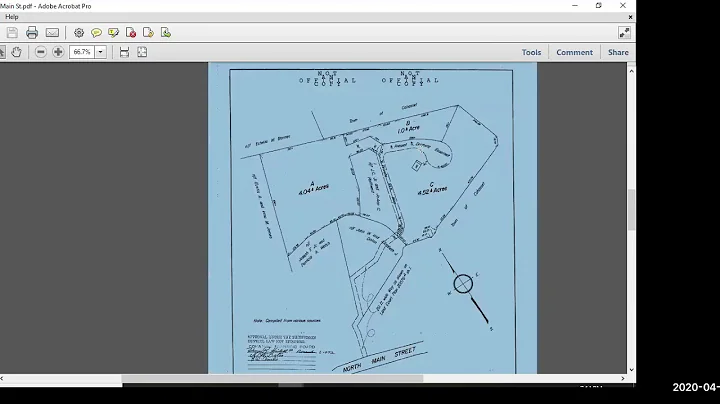Activate the selection arrow tool
This screenshot has width=720, height=404.
[2, 52]
